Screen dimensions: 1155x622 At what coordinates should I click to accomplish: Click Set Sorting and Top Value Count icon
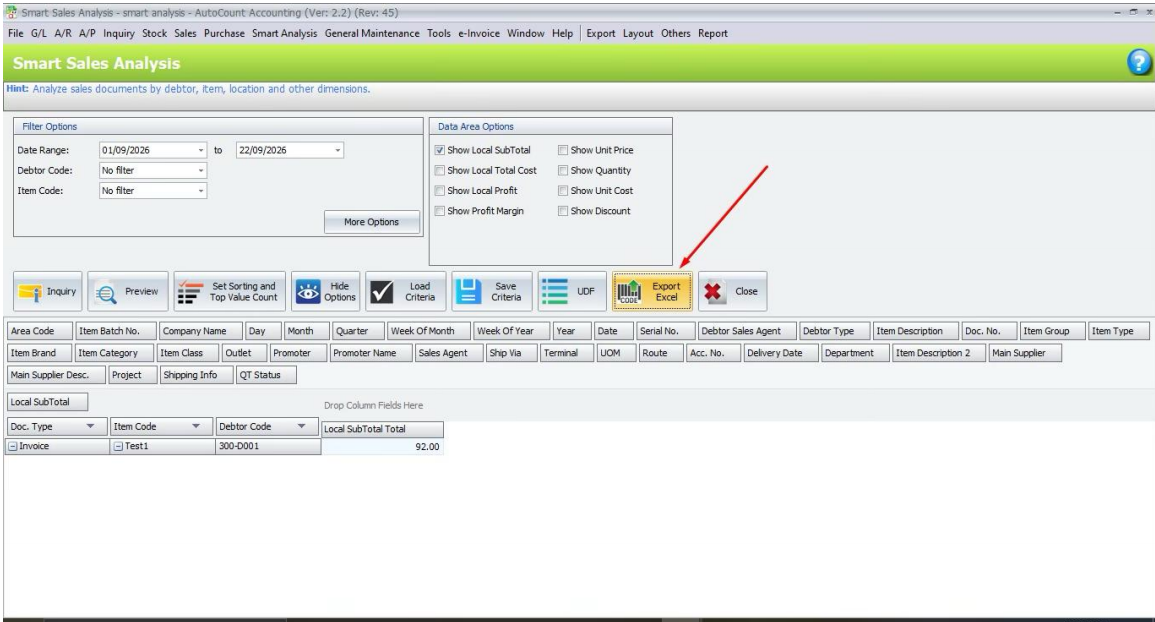[189, 293]
